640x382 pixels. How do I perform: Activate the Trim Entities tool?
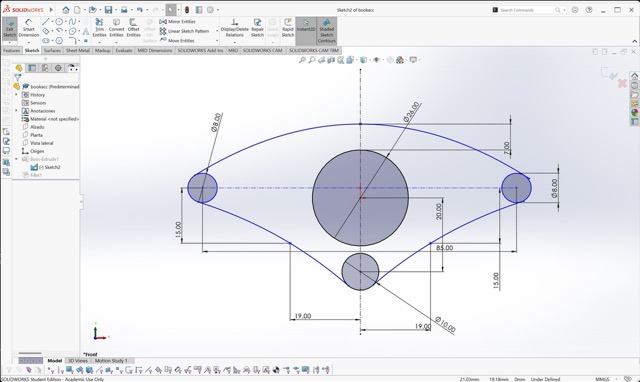pyautogui.click(x=99, y=28)
